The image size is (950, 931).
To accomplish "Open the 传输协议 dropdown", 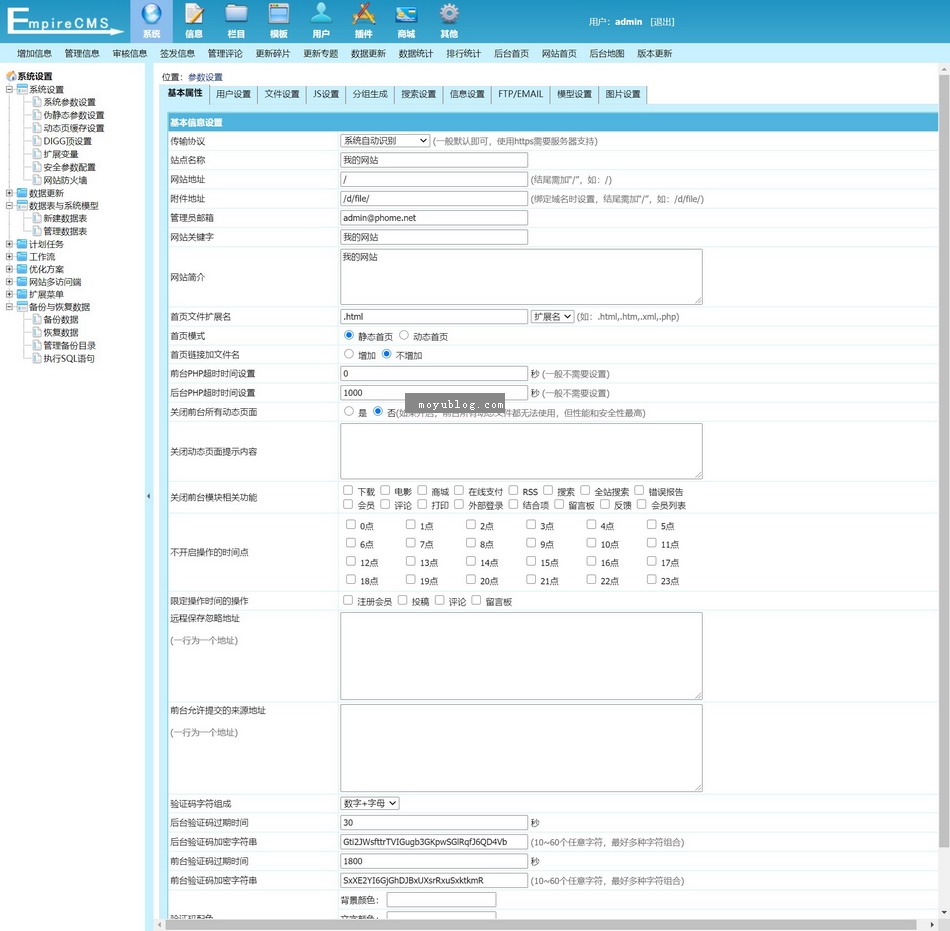I will point(385,141).
